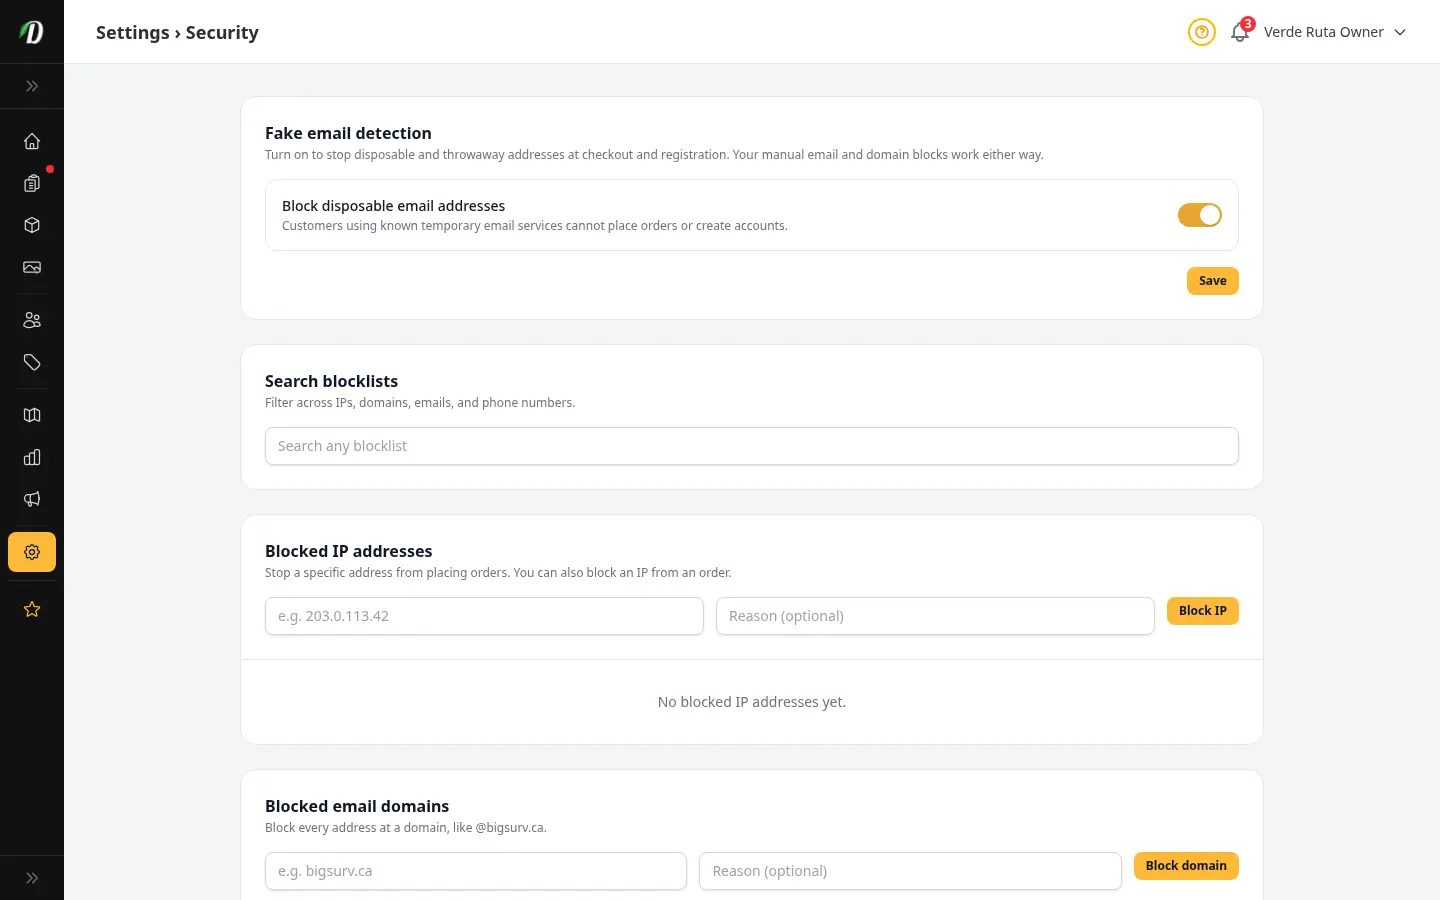Open the discounts tag icon
The image size is (1440, 900).
click(x=32, y=362)
